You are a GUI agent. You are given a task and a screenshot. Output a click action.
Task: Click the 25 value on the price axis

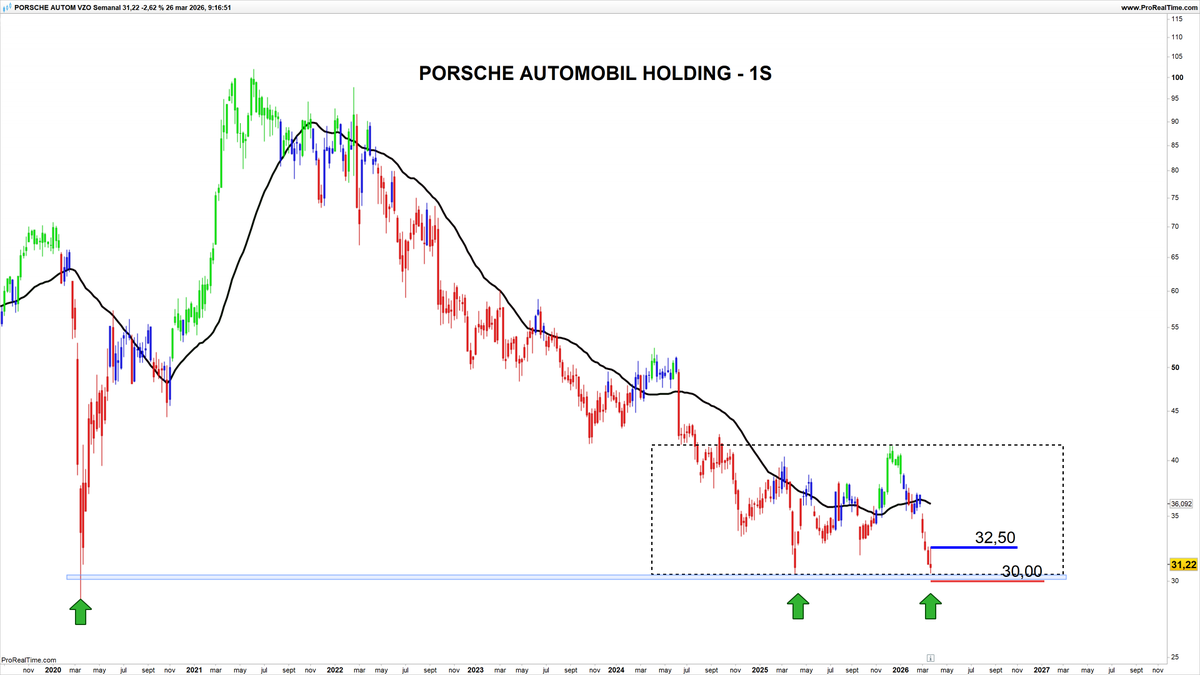coord(1175,657)
